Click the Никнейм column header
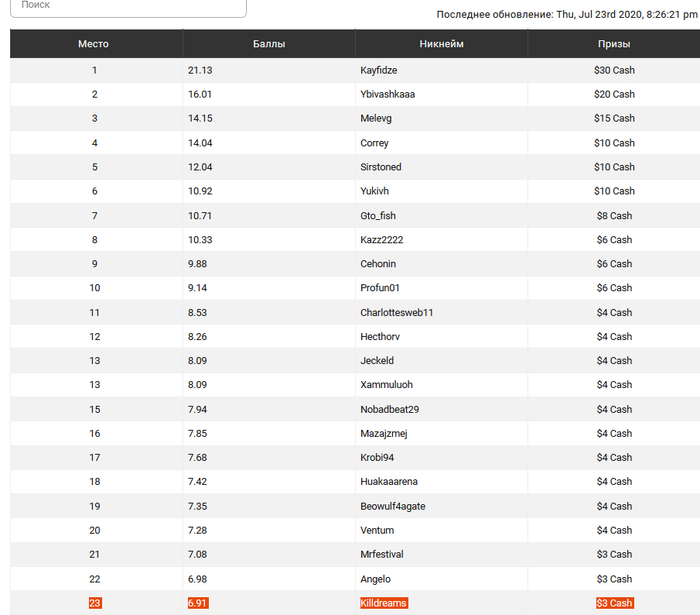The width and height of the screenshot is (700, 615). click(441, 44)
